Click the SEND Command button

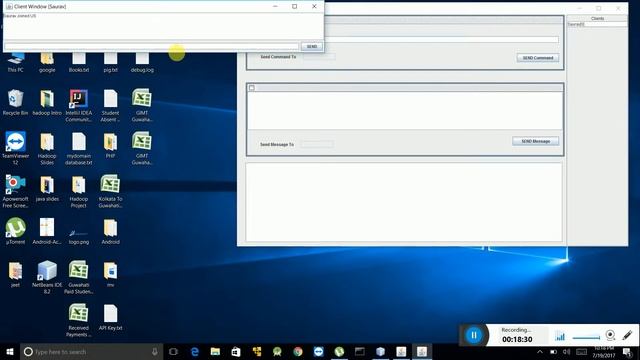[x=538, y=58]
